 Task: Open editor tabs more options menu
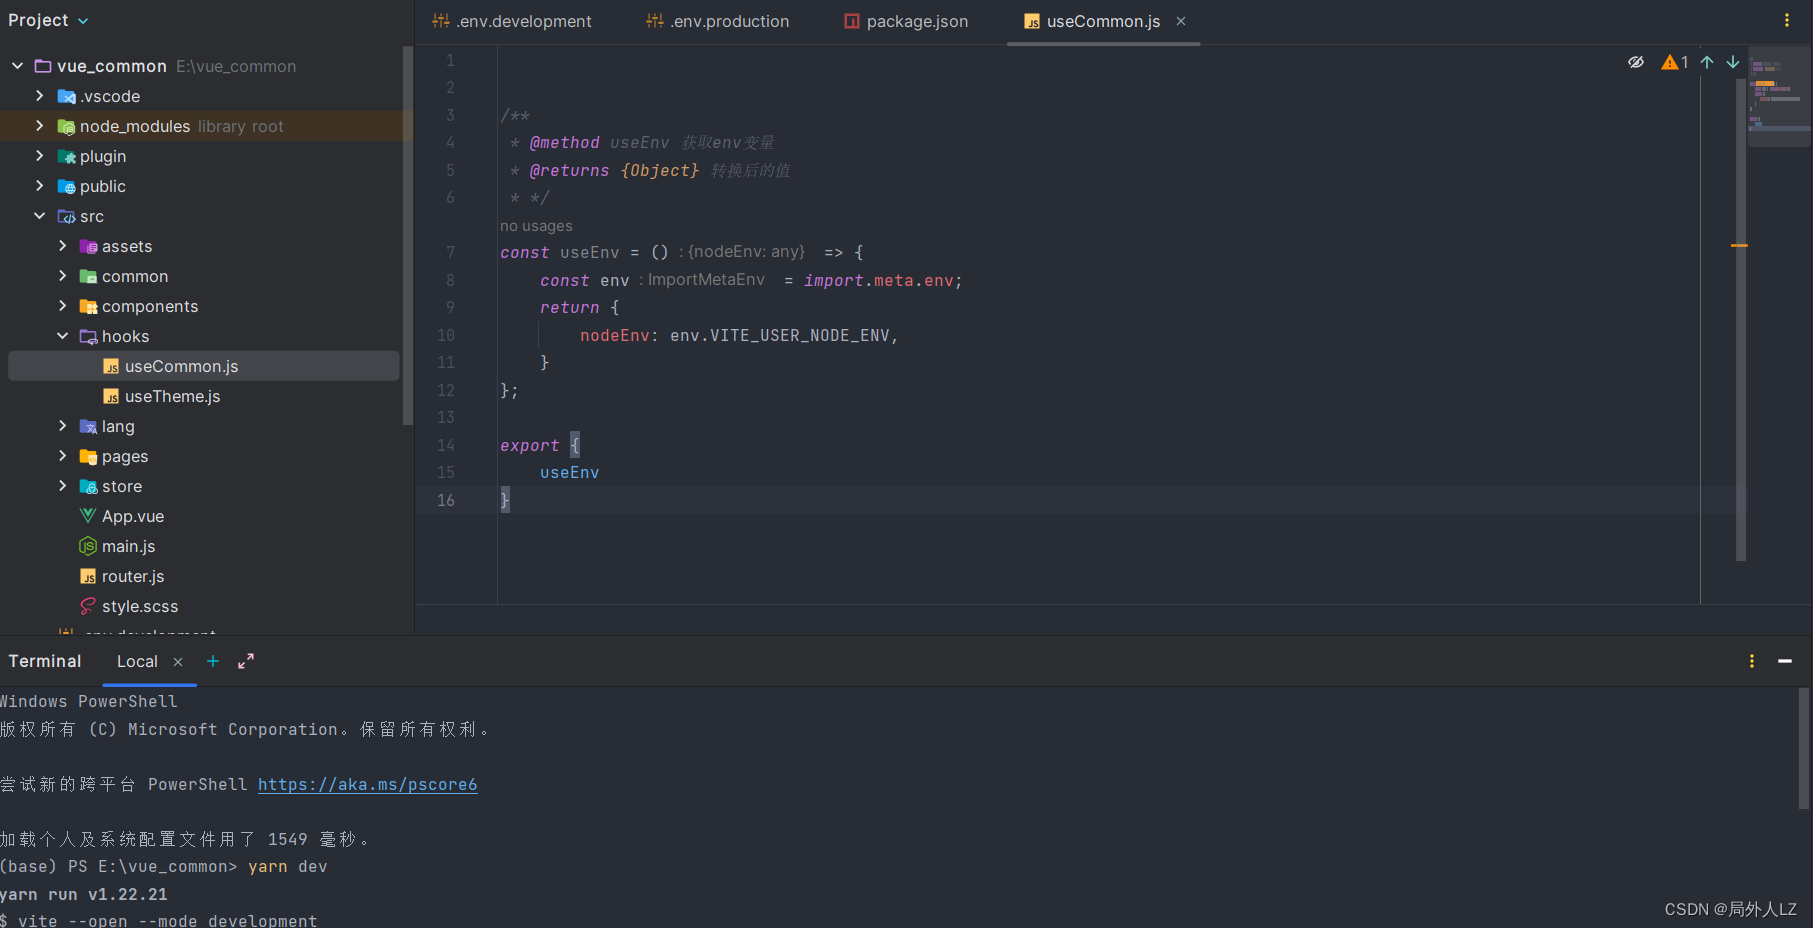[1787, 21]
